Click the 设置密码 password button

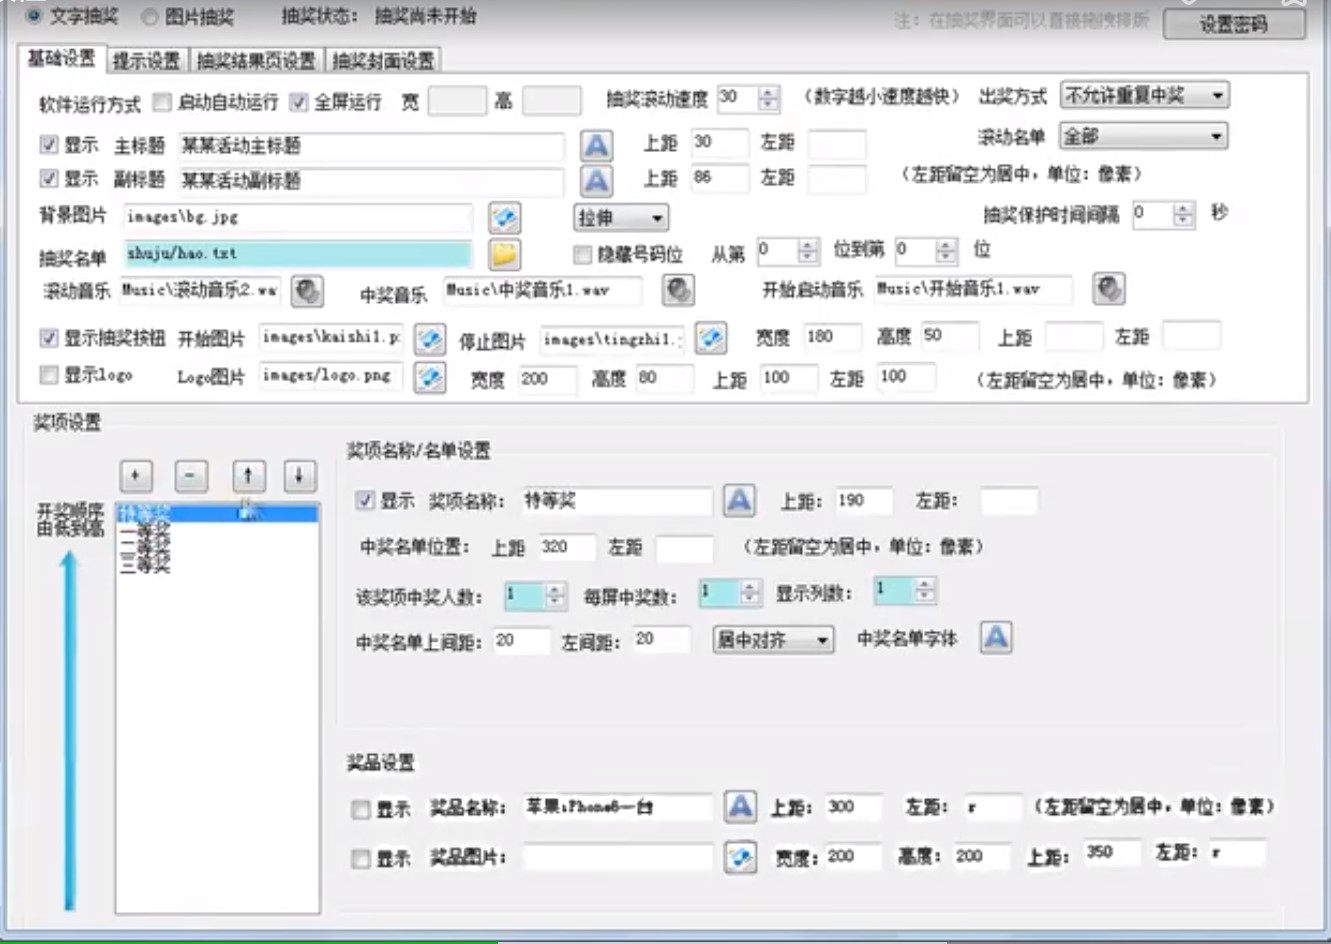(1236, 25)
